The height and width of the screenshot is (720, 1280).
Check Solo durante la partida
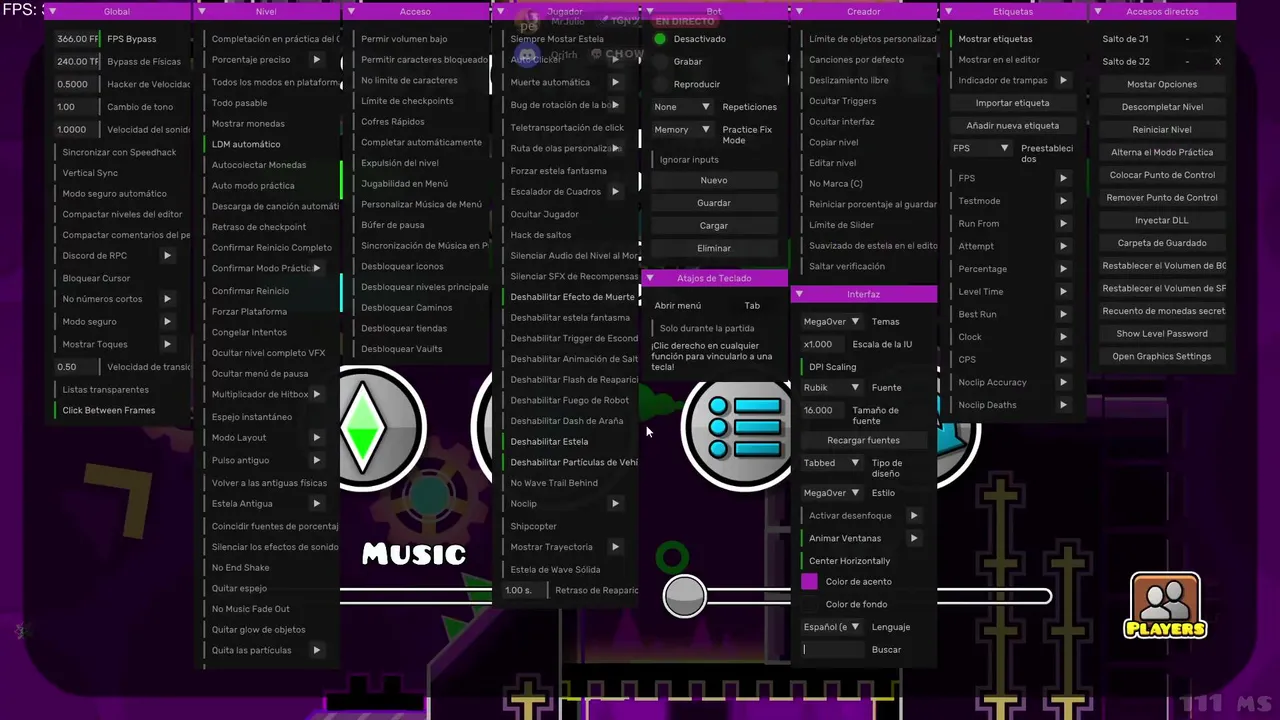click(x=706, y=328)
